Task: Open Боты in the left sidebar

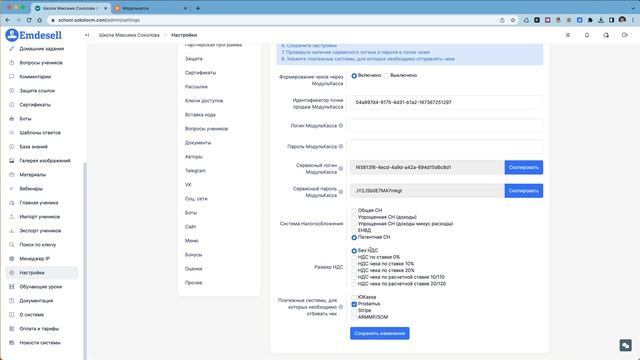Action: (25, 119)
